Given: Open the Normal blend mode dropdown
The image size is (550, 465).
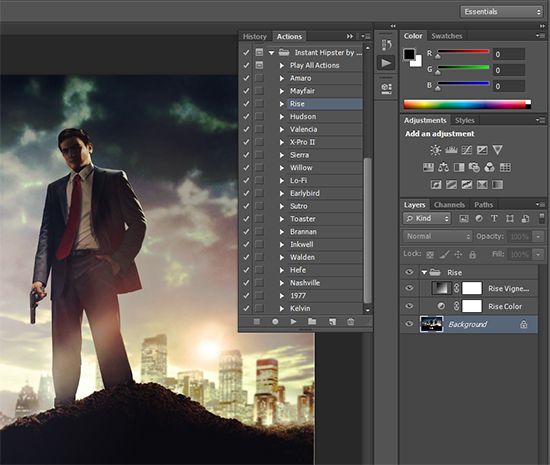Looking at the screenshot, I should coord(437,236).
